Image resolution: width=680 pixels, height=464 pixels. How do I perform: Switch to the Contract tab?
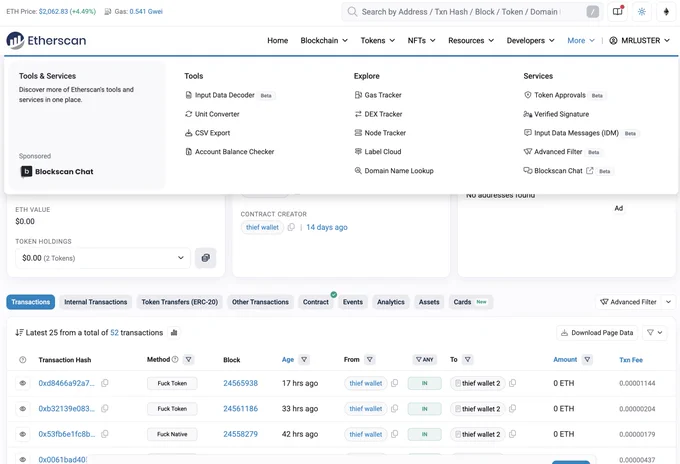pos(316,302)
